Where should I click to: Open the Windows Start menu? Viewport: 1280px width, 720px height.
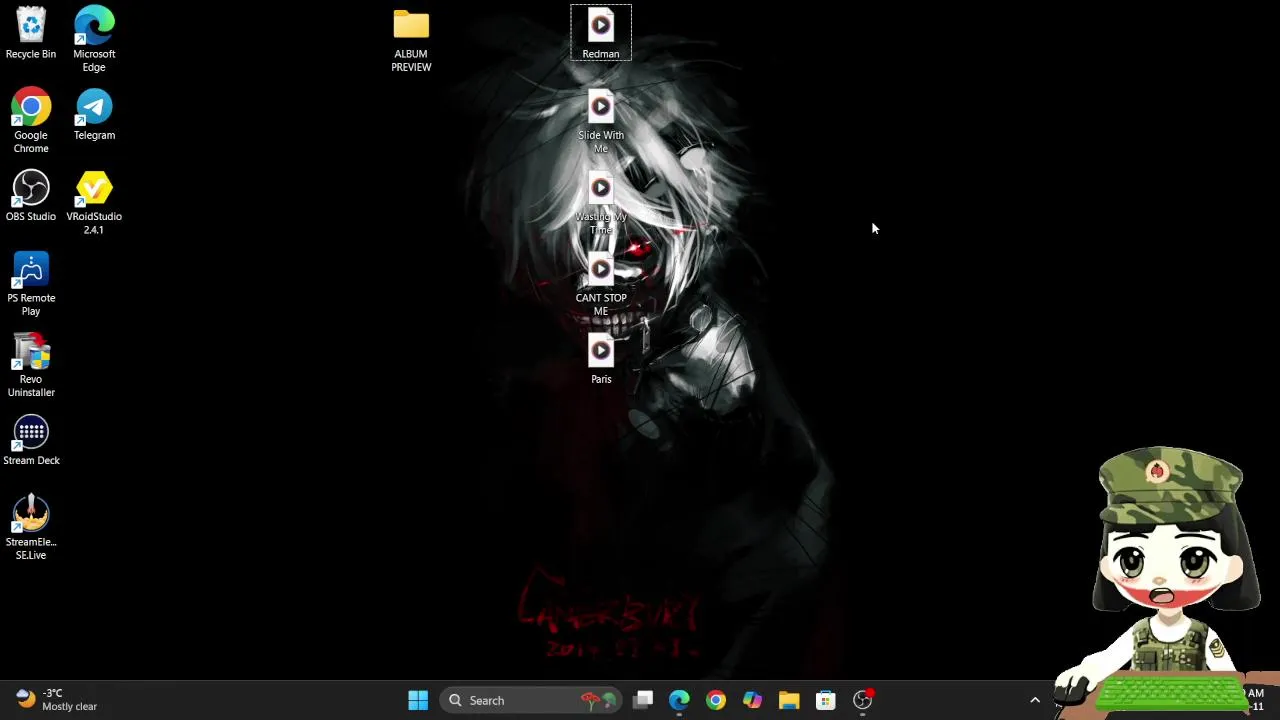418,700
